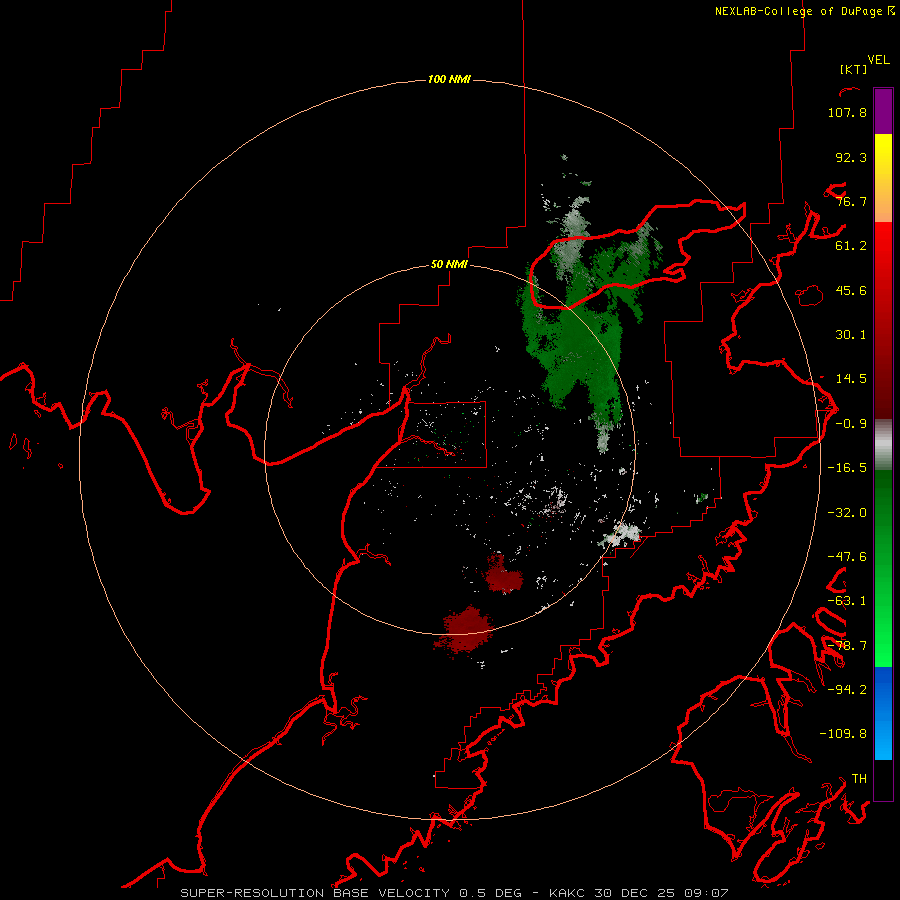Click the 30 DEC 25 09:07 timestamp
Viewport: 900px width, 900px height.
click(660, 893)
